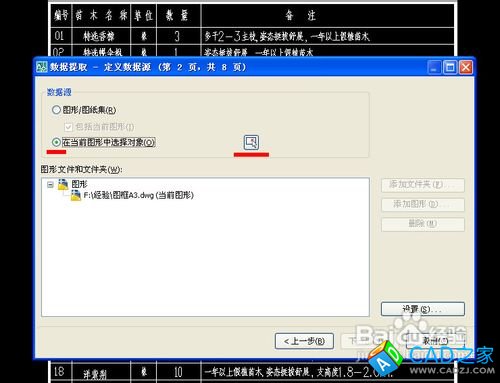Click the 取消 cancel button
The width and height of the screenshot is (500, 383).
(x=435, y=341)
